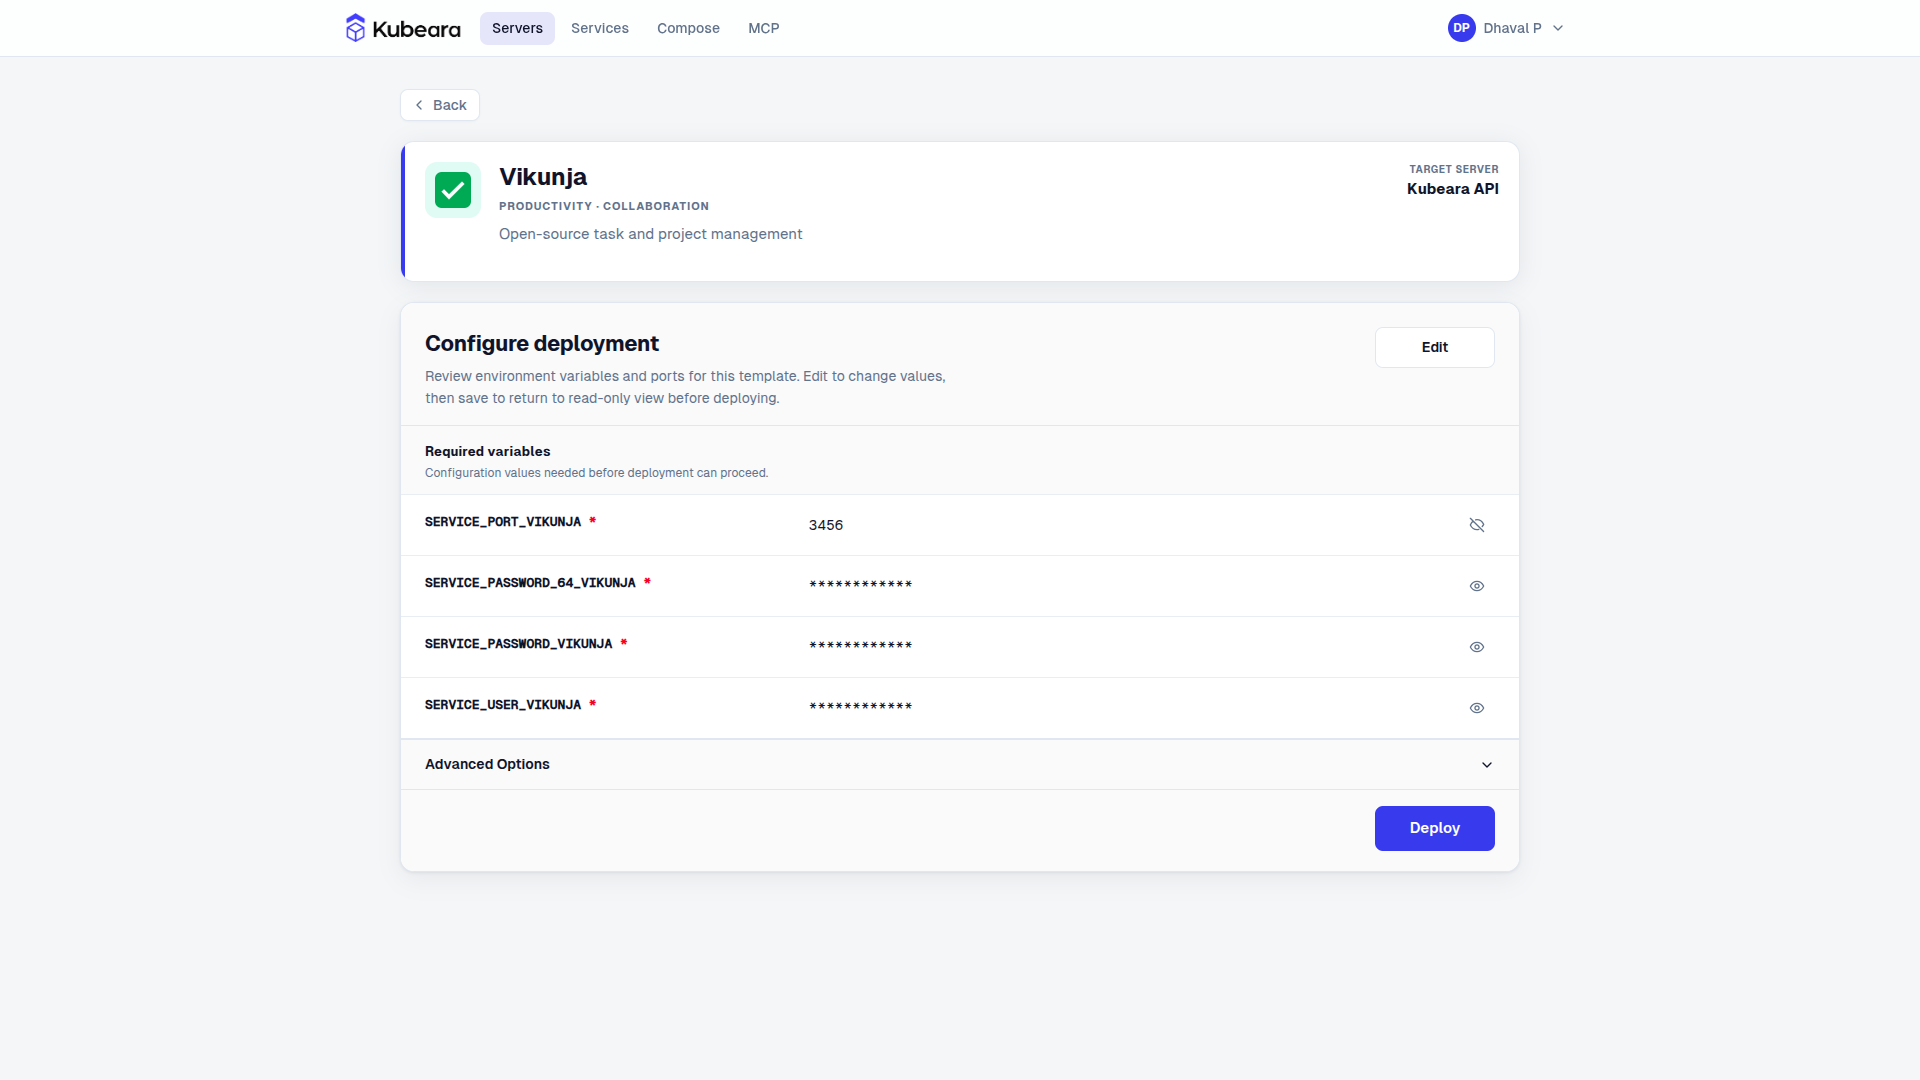Click the SERVICE_USER_VIKUNJA masked value

tap(861, 707)
